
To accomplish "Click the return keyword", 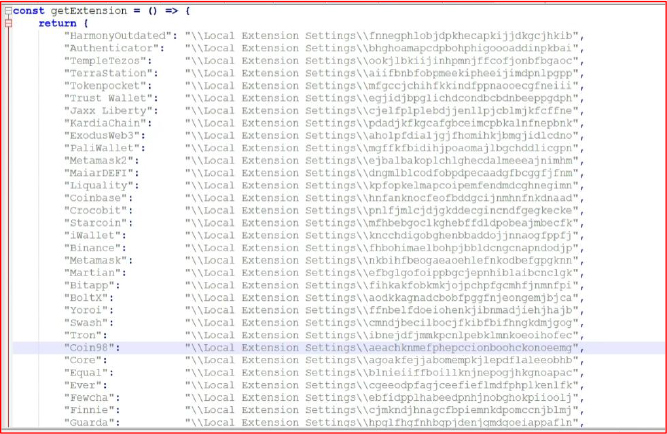I will 57,23.
